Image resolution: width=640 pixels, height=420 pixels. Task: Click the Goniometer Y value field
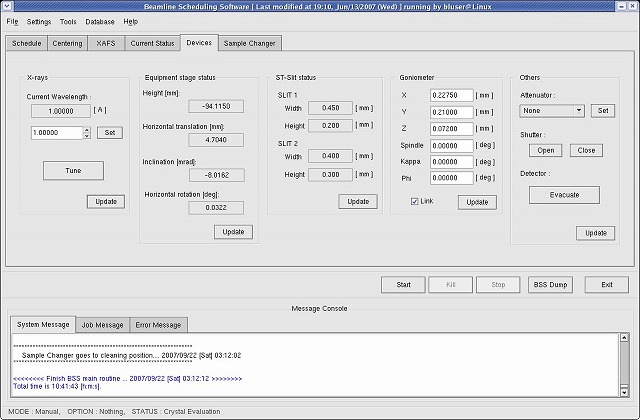[451, 112]
